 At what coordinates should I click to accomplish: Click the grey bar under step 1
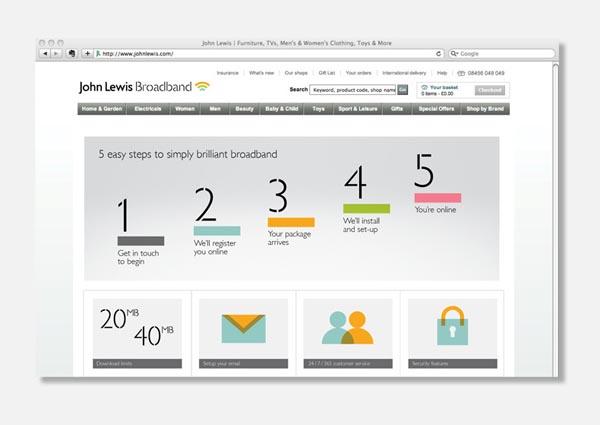coord(141,241)
